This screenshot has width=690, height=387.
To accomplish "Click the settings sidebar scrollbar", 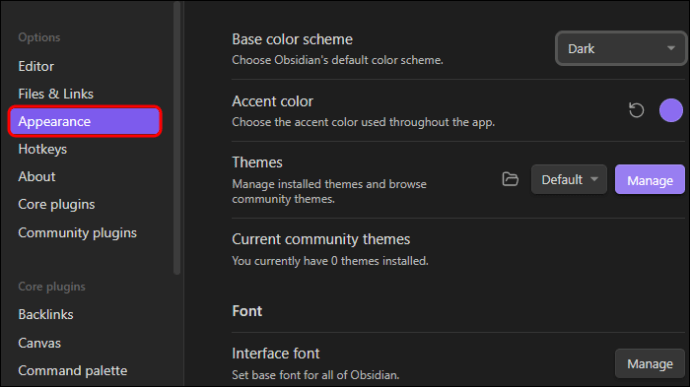I will (x=177, y=137).
